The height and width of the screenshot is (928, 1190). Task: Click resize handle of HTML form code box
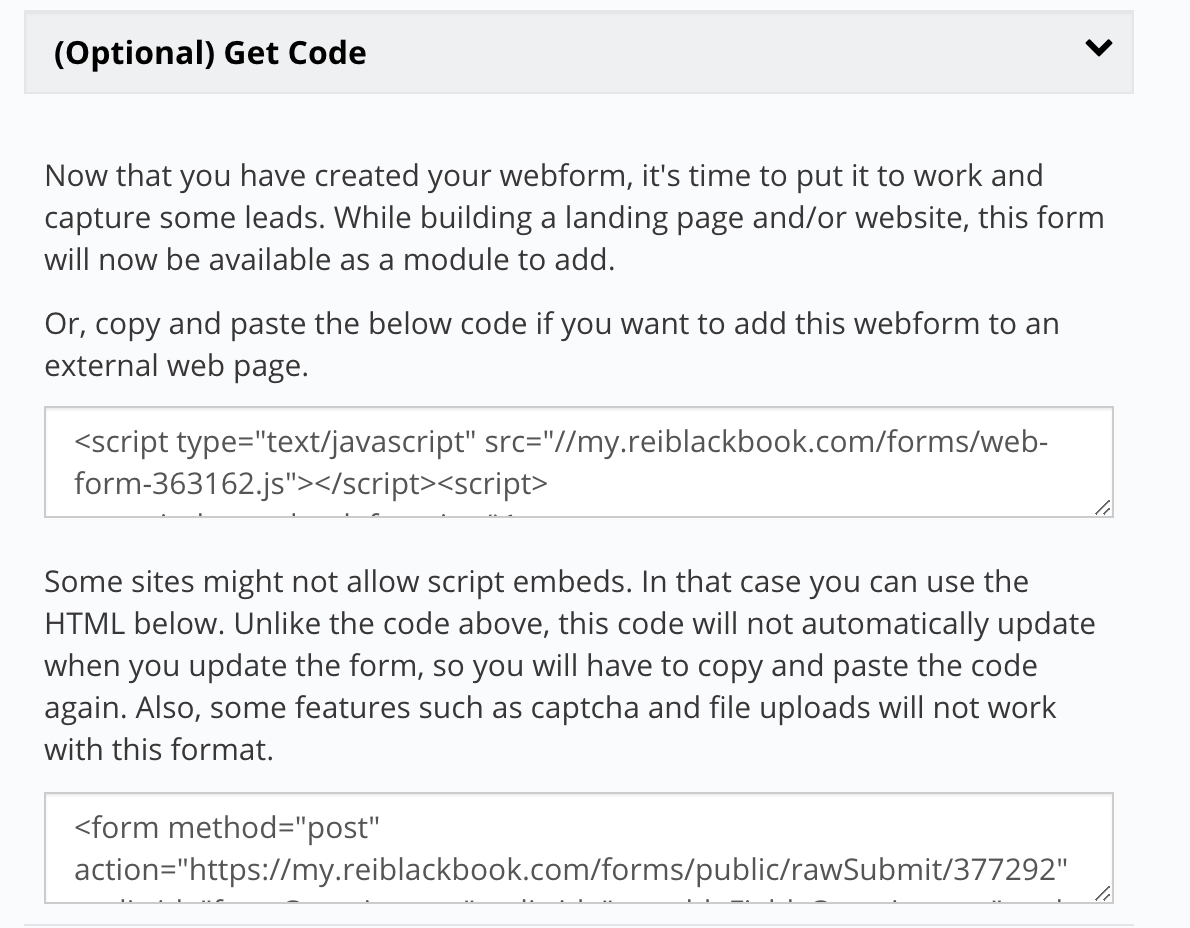point(1103,894)
